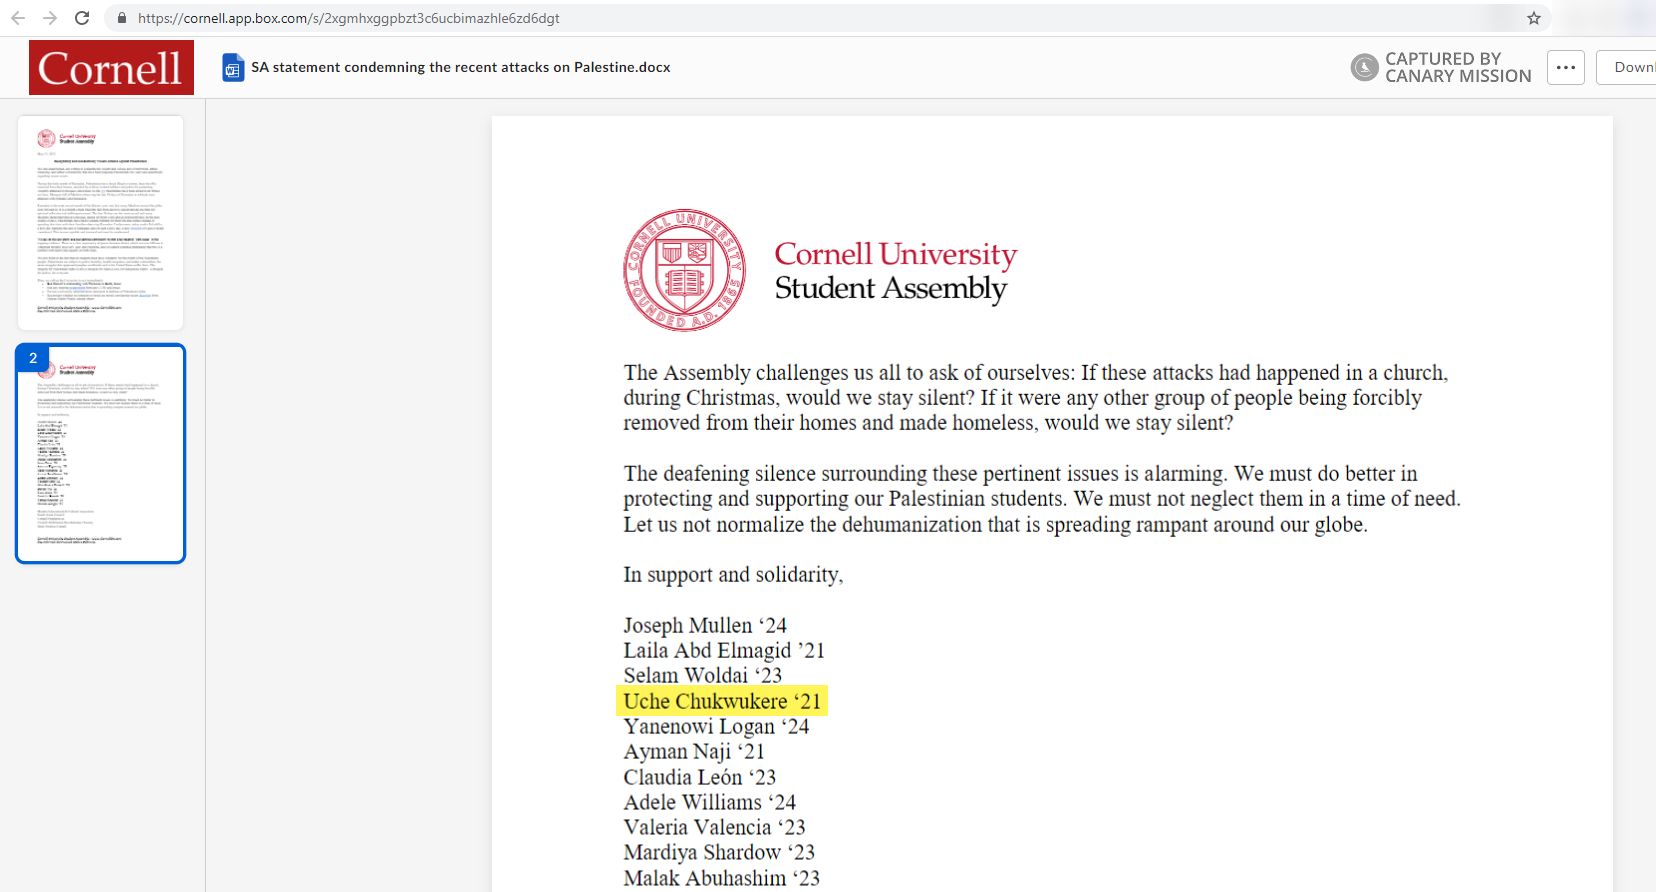Open the page 1 thumbnail

100,223
